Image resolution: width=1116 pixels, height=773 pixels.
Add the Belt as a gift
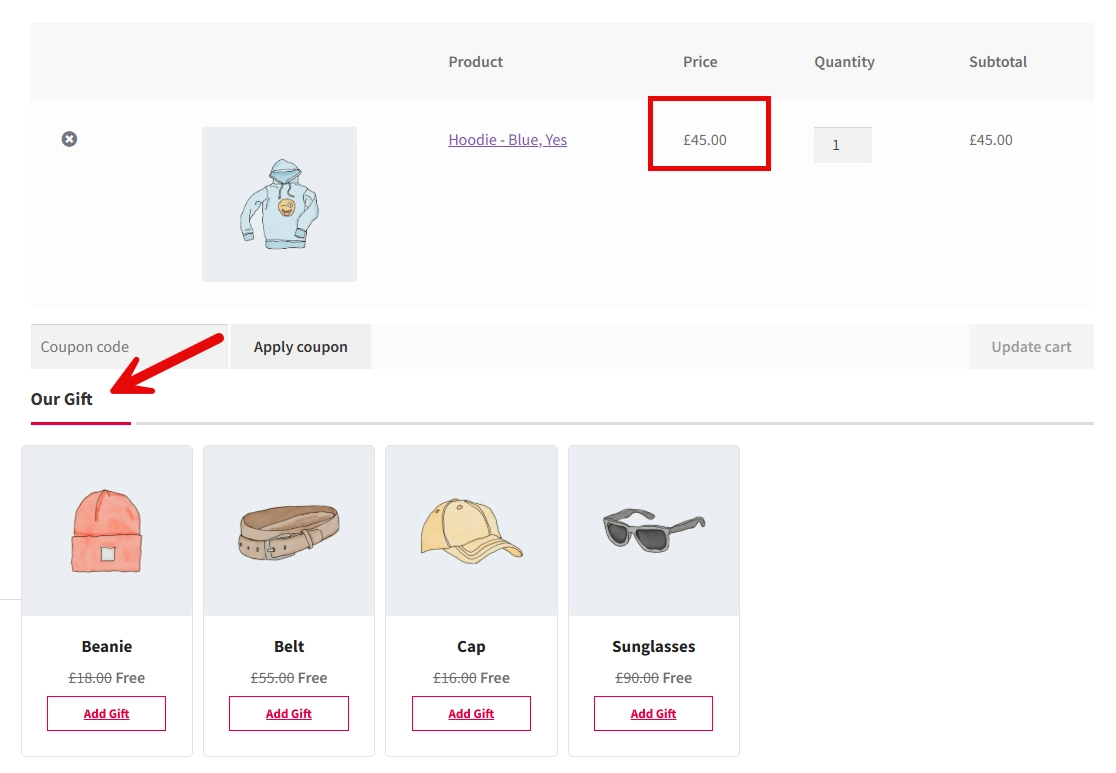[x=288, y=713]
